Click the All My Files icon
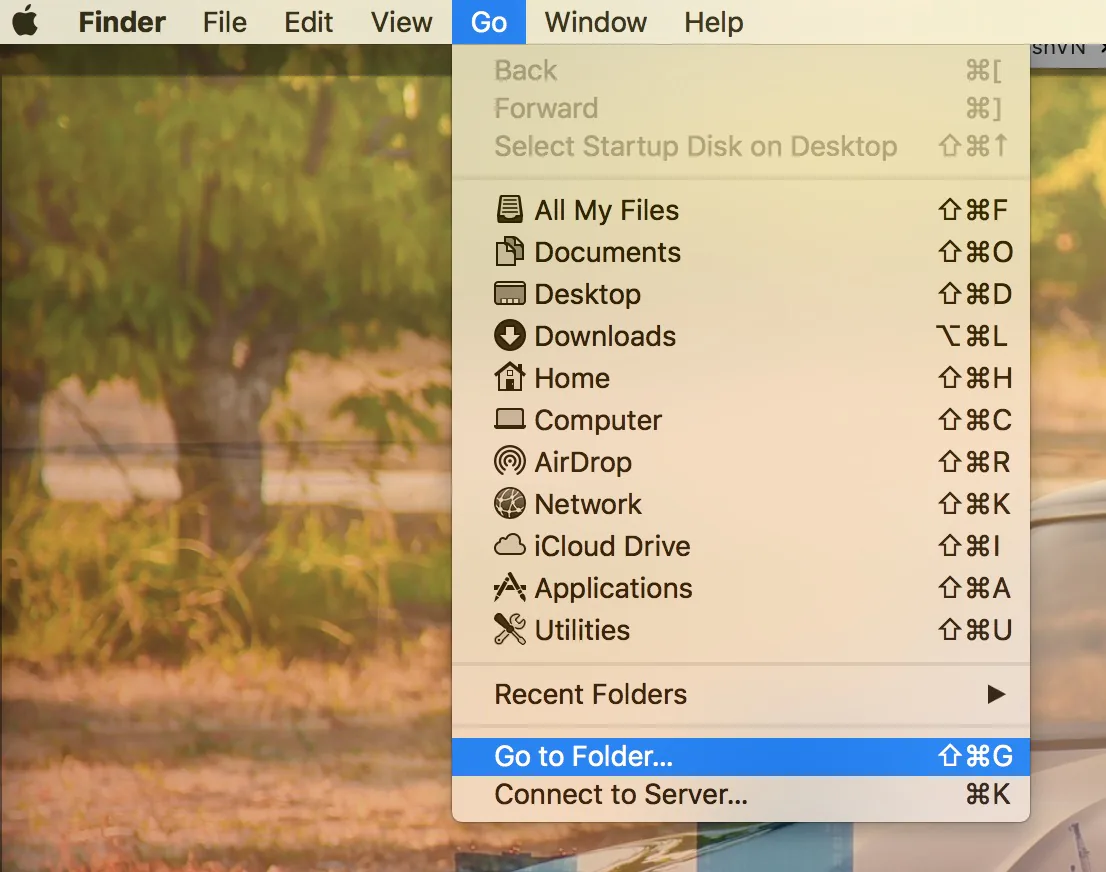The height and width of the screenshot is (872, 1106). click(509, 210)
